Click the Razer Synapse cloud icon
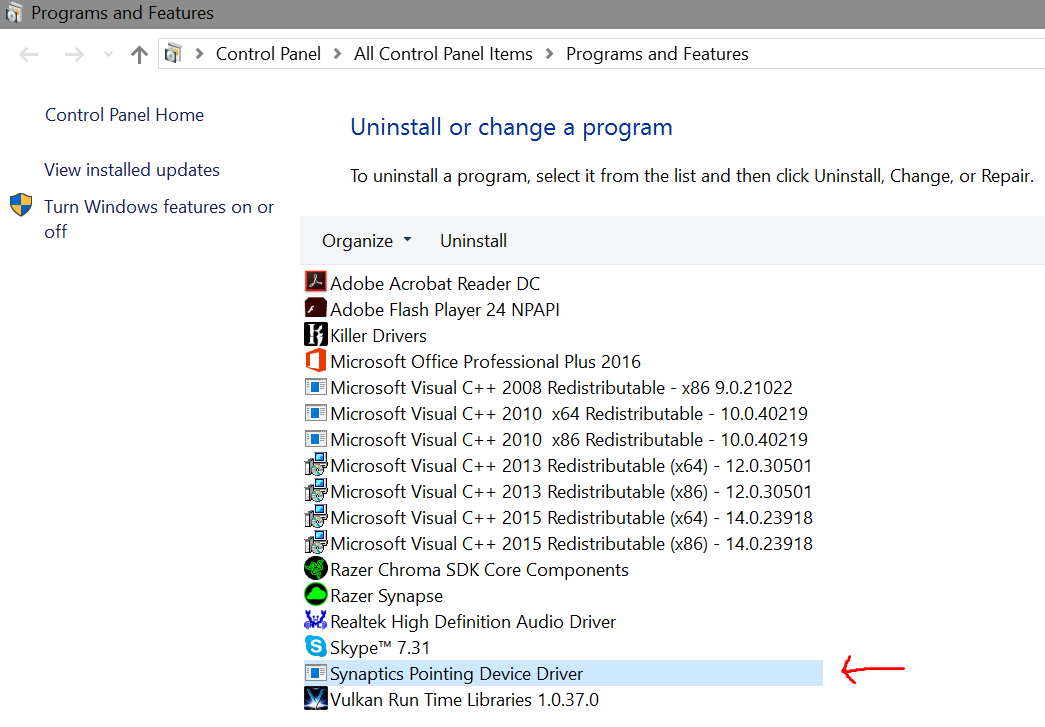 point(316,594)
